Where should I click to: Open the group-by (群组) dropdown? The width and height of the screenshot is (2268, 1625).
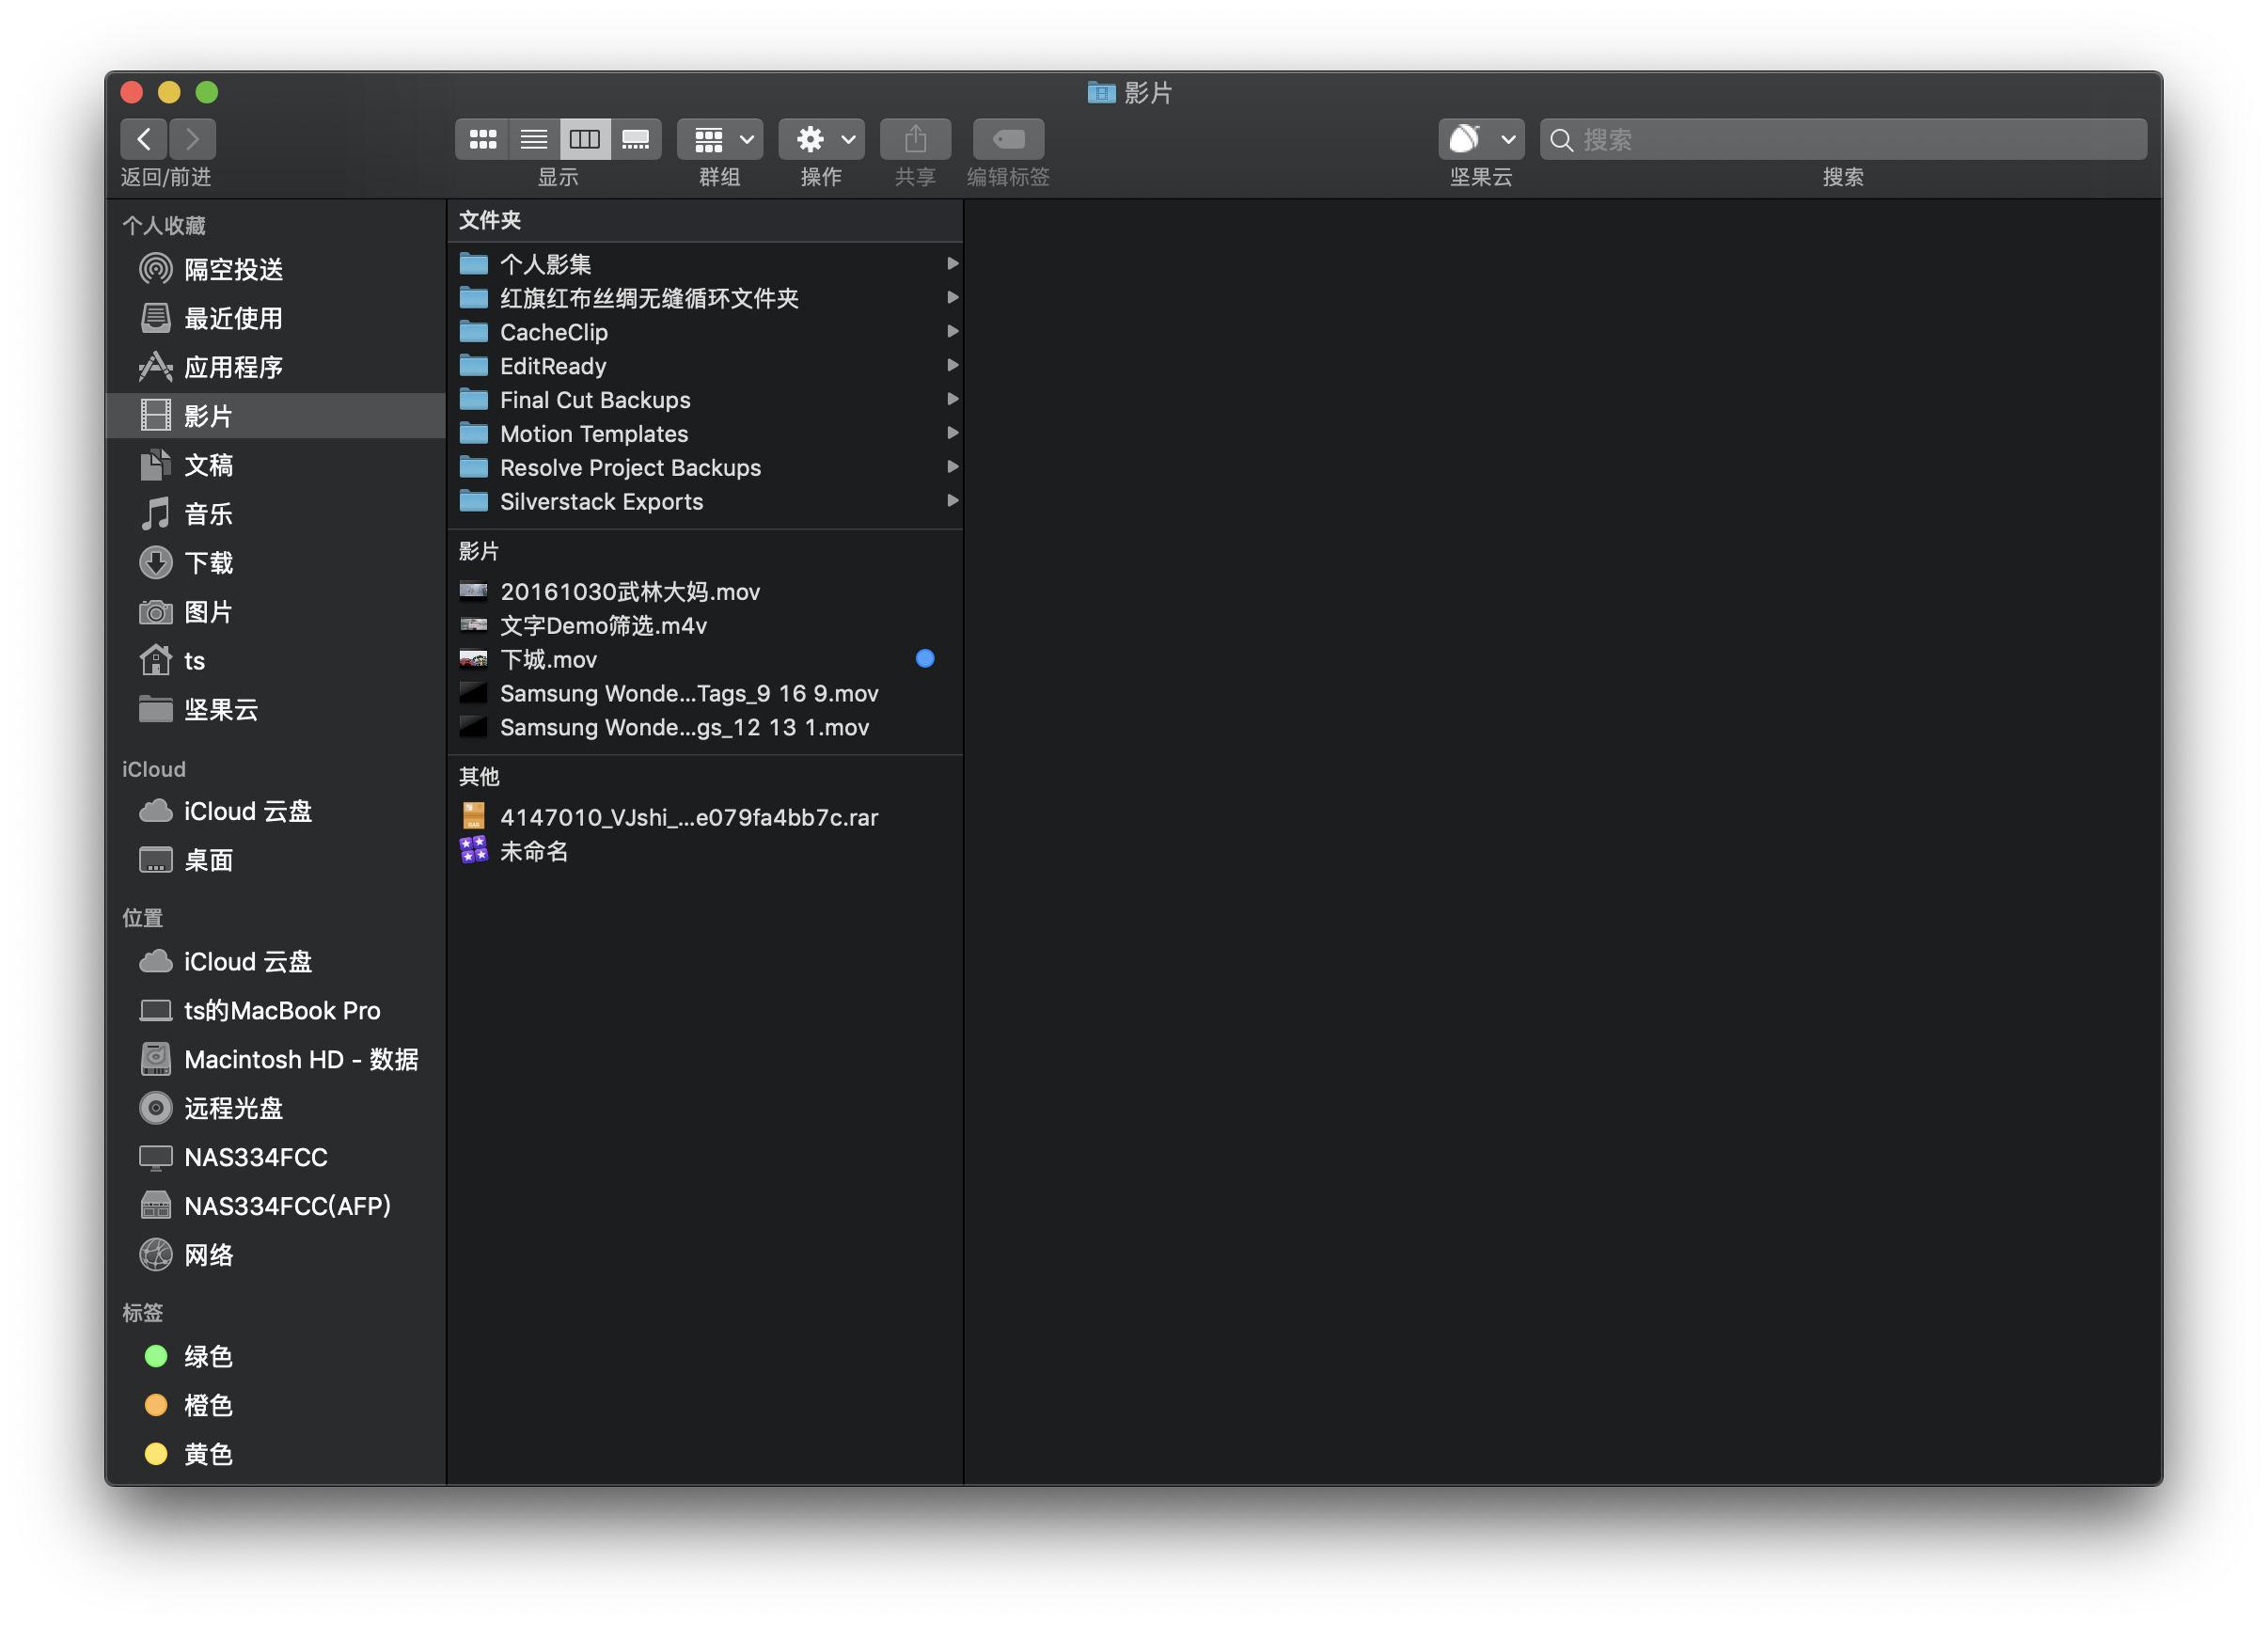tap(720, 139)
